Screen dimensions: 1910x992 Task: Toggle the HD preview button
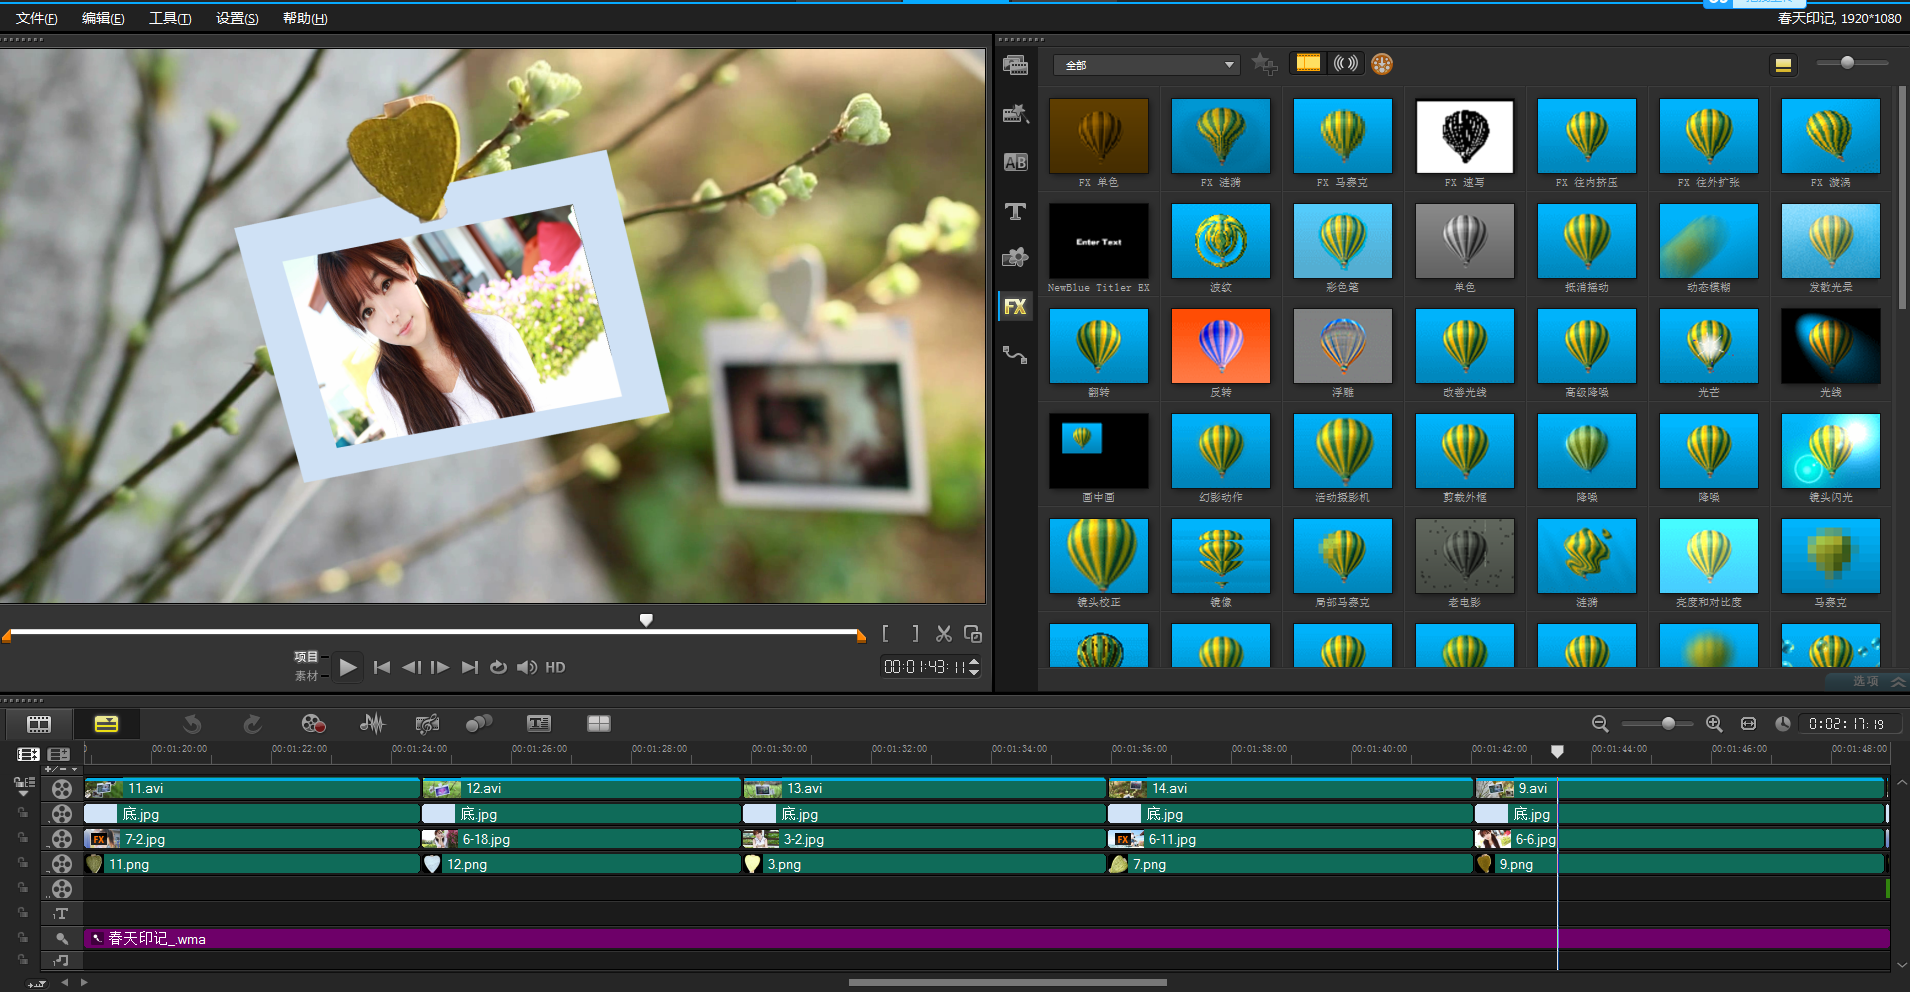pyautogui.click(x=555, y=667)
